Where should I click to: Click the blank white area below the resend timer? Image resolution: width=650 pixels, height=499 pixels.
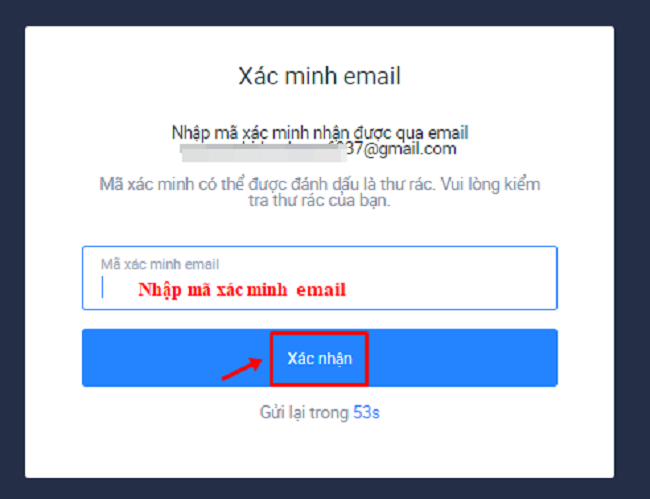pos(319,450)
